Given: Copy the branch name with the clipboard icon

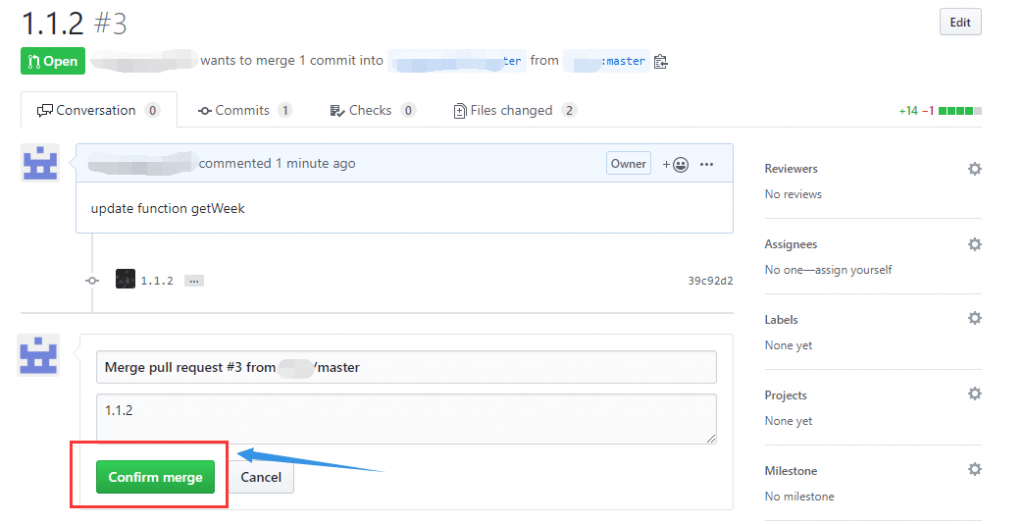Looking at the screenshot, I should click(x=660, y=61).
